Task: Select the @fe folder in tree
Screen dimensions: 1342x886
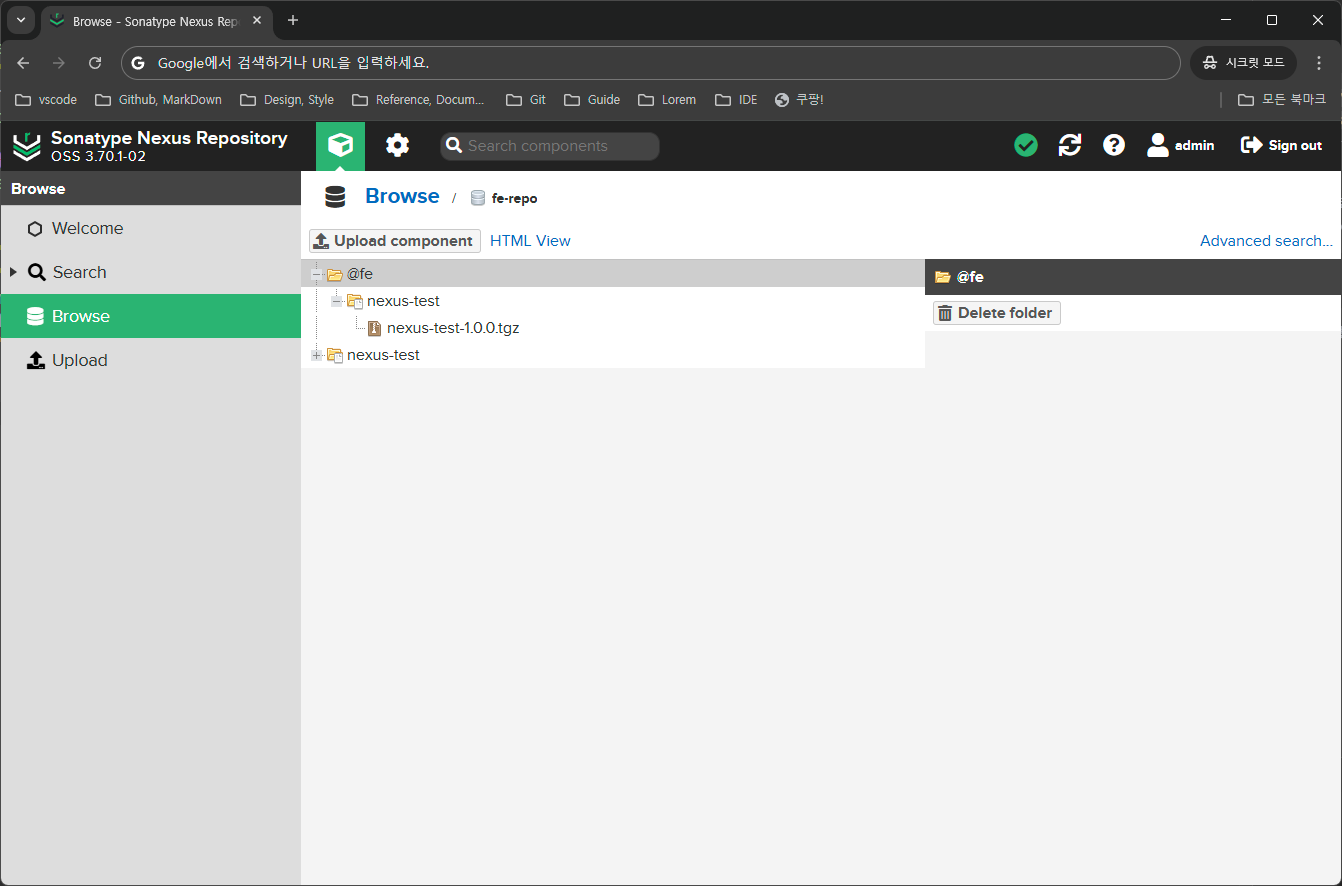Action: pyautogui.click(x=360, y=274)
